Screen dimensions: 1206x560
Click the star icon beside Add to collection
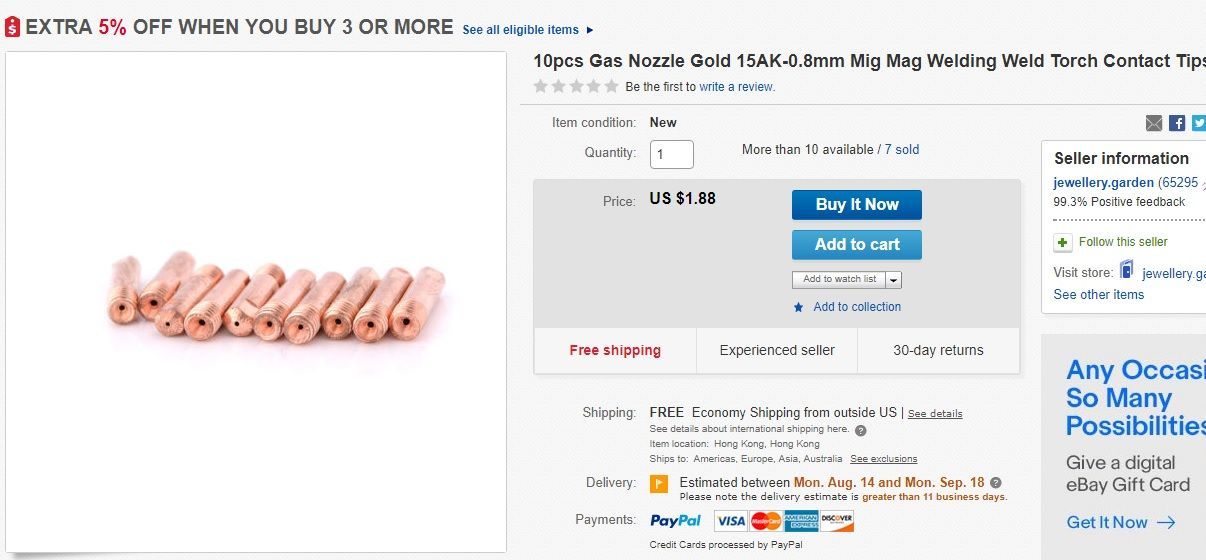pyautogui.click(x=798, y=307)
